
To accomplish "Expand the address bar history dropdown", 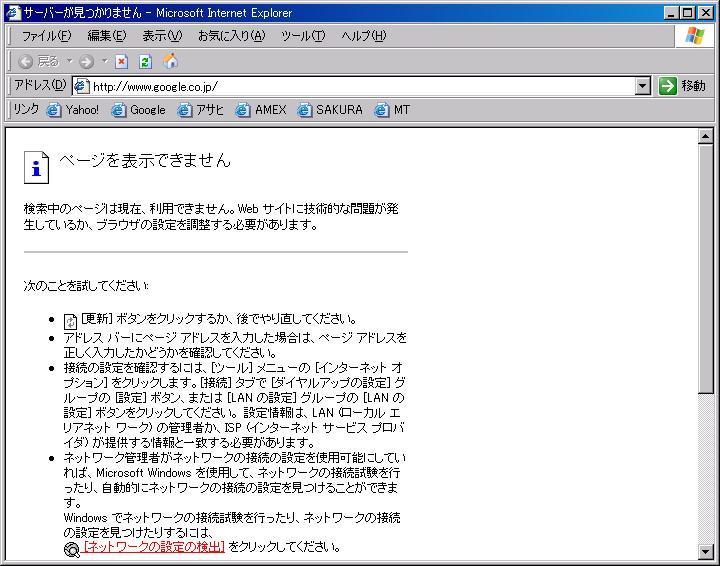I will tap(643, 86).
